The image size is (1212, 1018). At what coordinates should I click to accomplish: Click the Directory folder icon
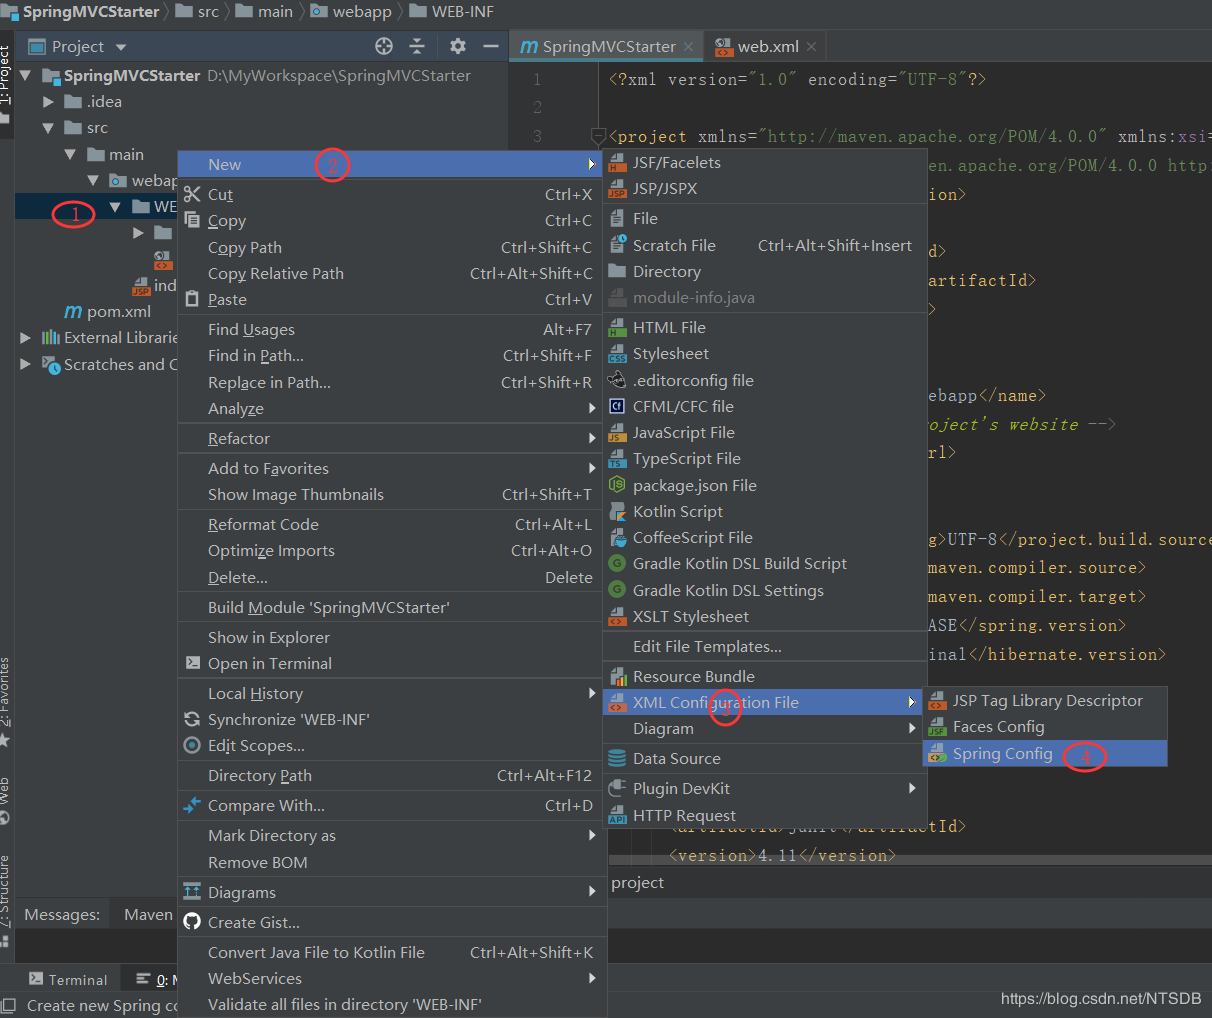618,271
